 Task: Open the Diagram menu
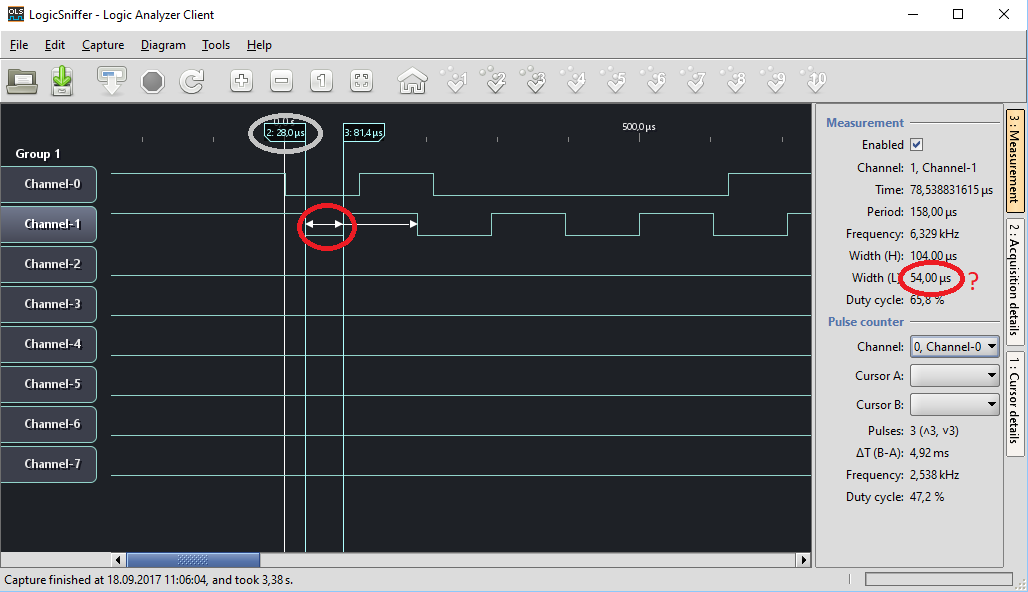click(x=163, y=45)
